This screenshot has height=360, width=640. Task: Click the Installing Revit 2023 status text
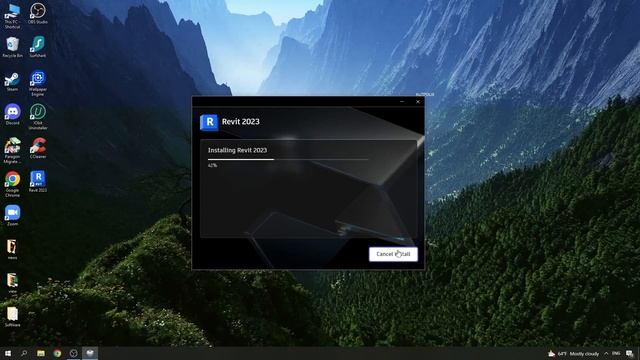point(237,150)
